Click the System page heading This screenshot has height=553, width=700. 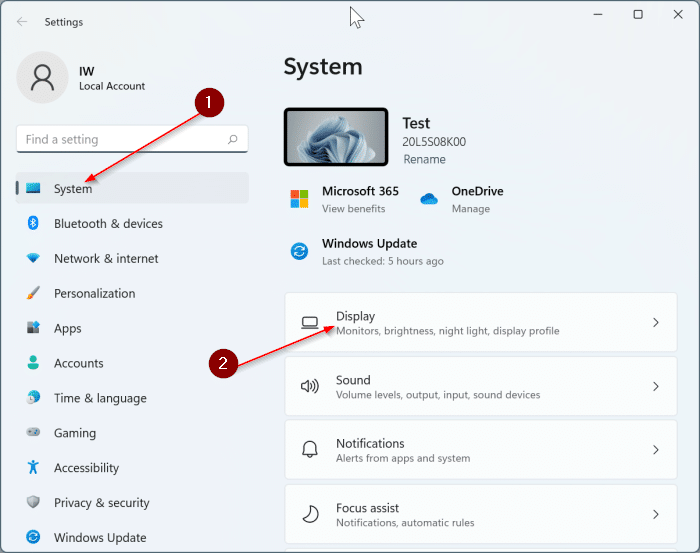tap(323, 67)
